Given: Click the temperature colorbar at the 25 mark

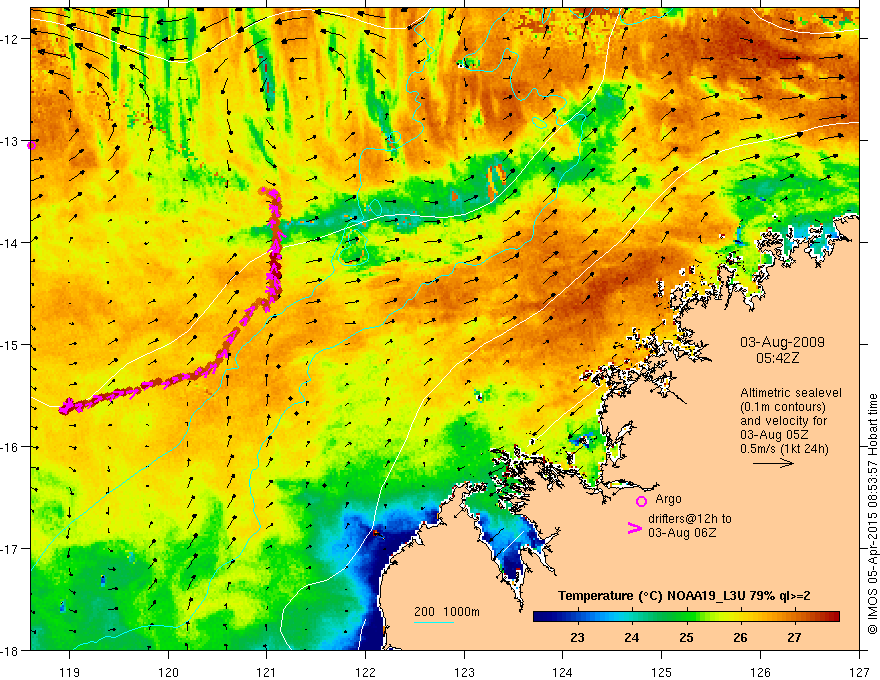Looking at the screenshot, I should pos(686,617).
